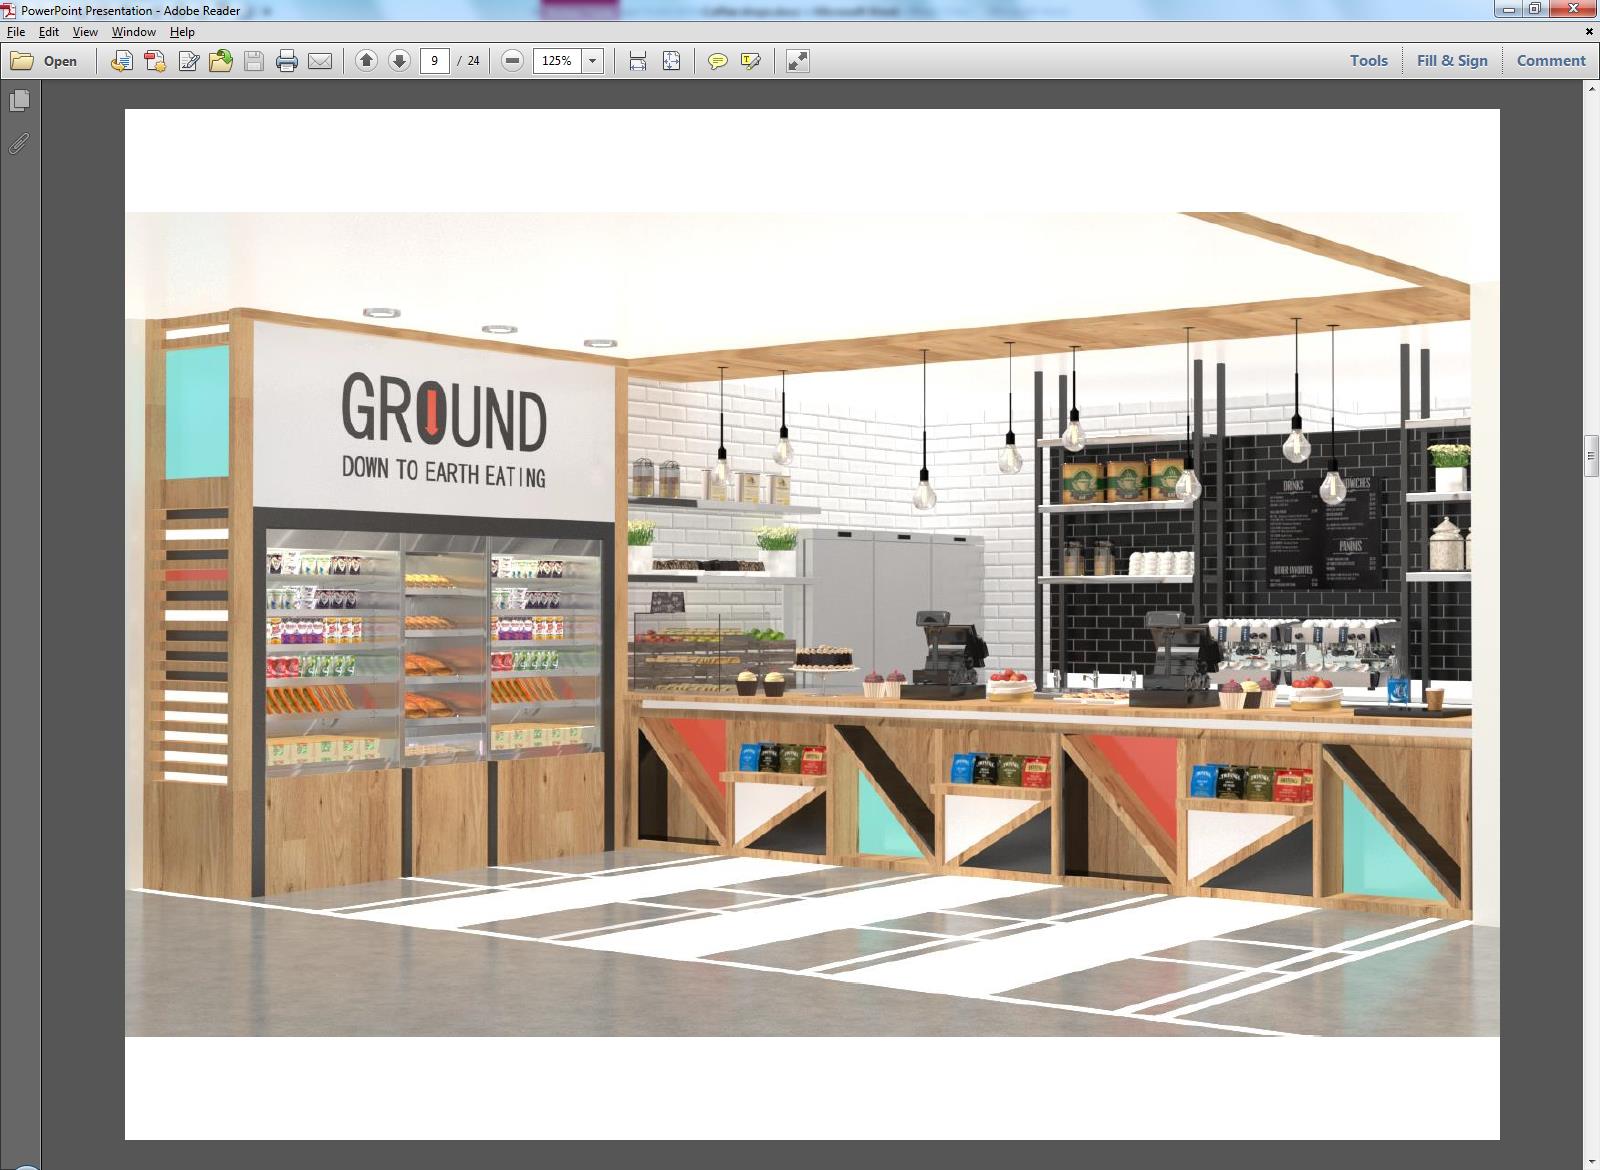Click the share or export file folder icon

(221, 61)
